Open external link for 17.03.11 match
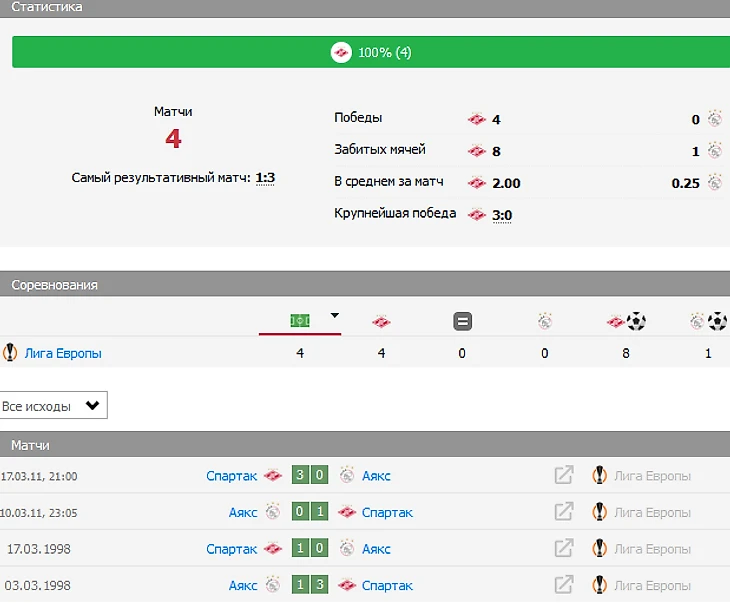This screenshot has width=730, height=603. (563, 475)
